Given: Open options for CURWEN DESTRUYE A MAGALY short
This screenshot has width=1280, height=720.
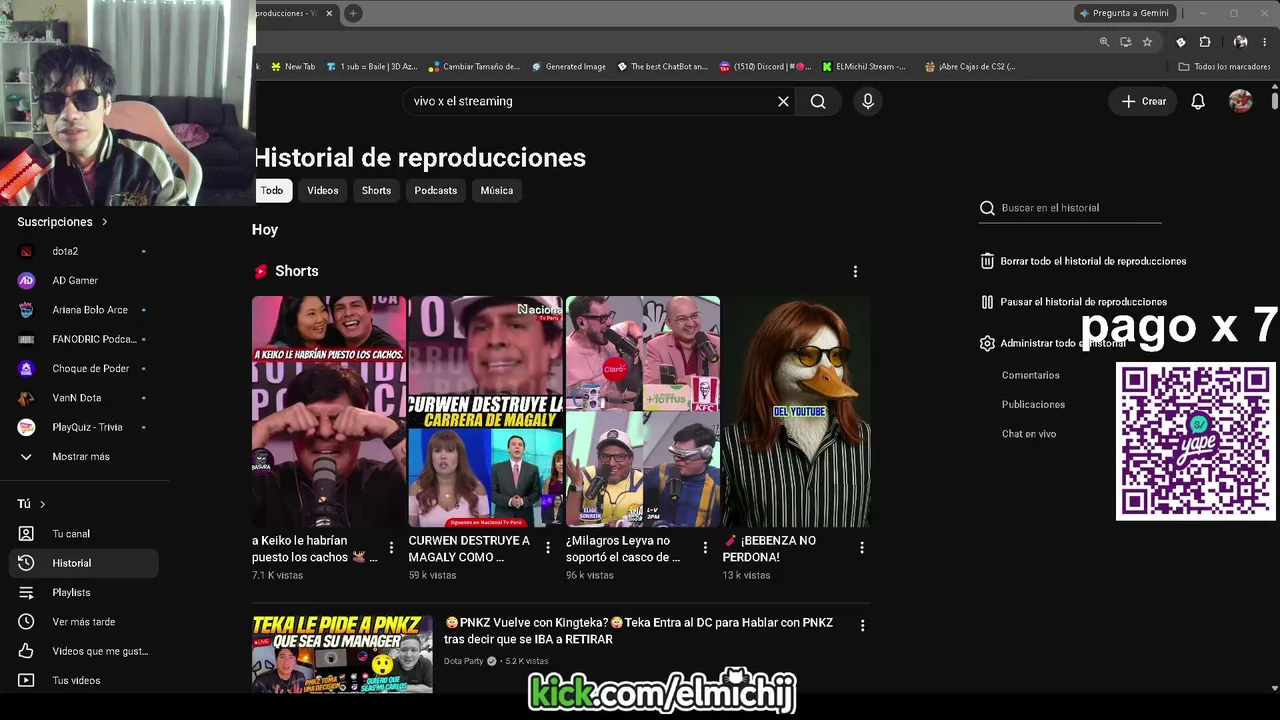Looking at the screenshot, I should (548, 547).
